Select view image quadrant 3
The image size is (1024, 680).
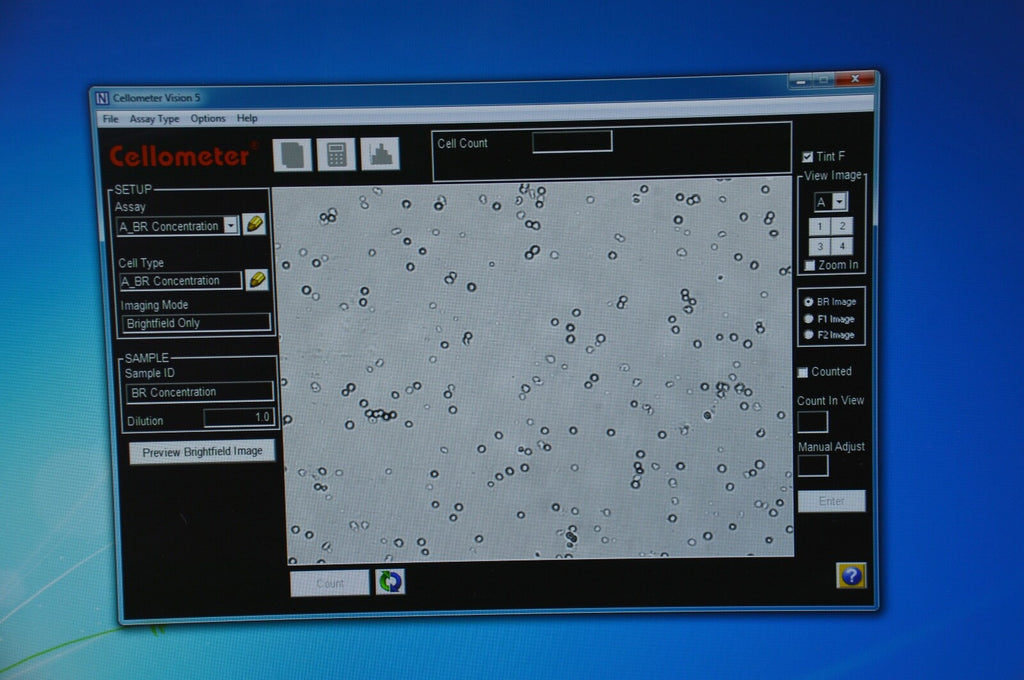click(x=820, y=246)
